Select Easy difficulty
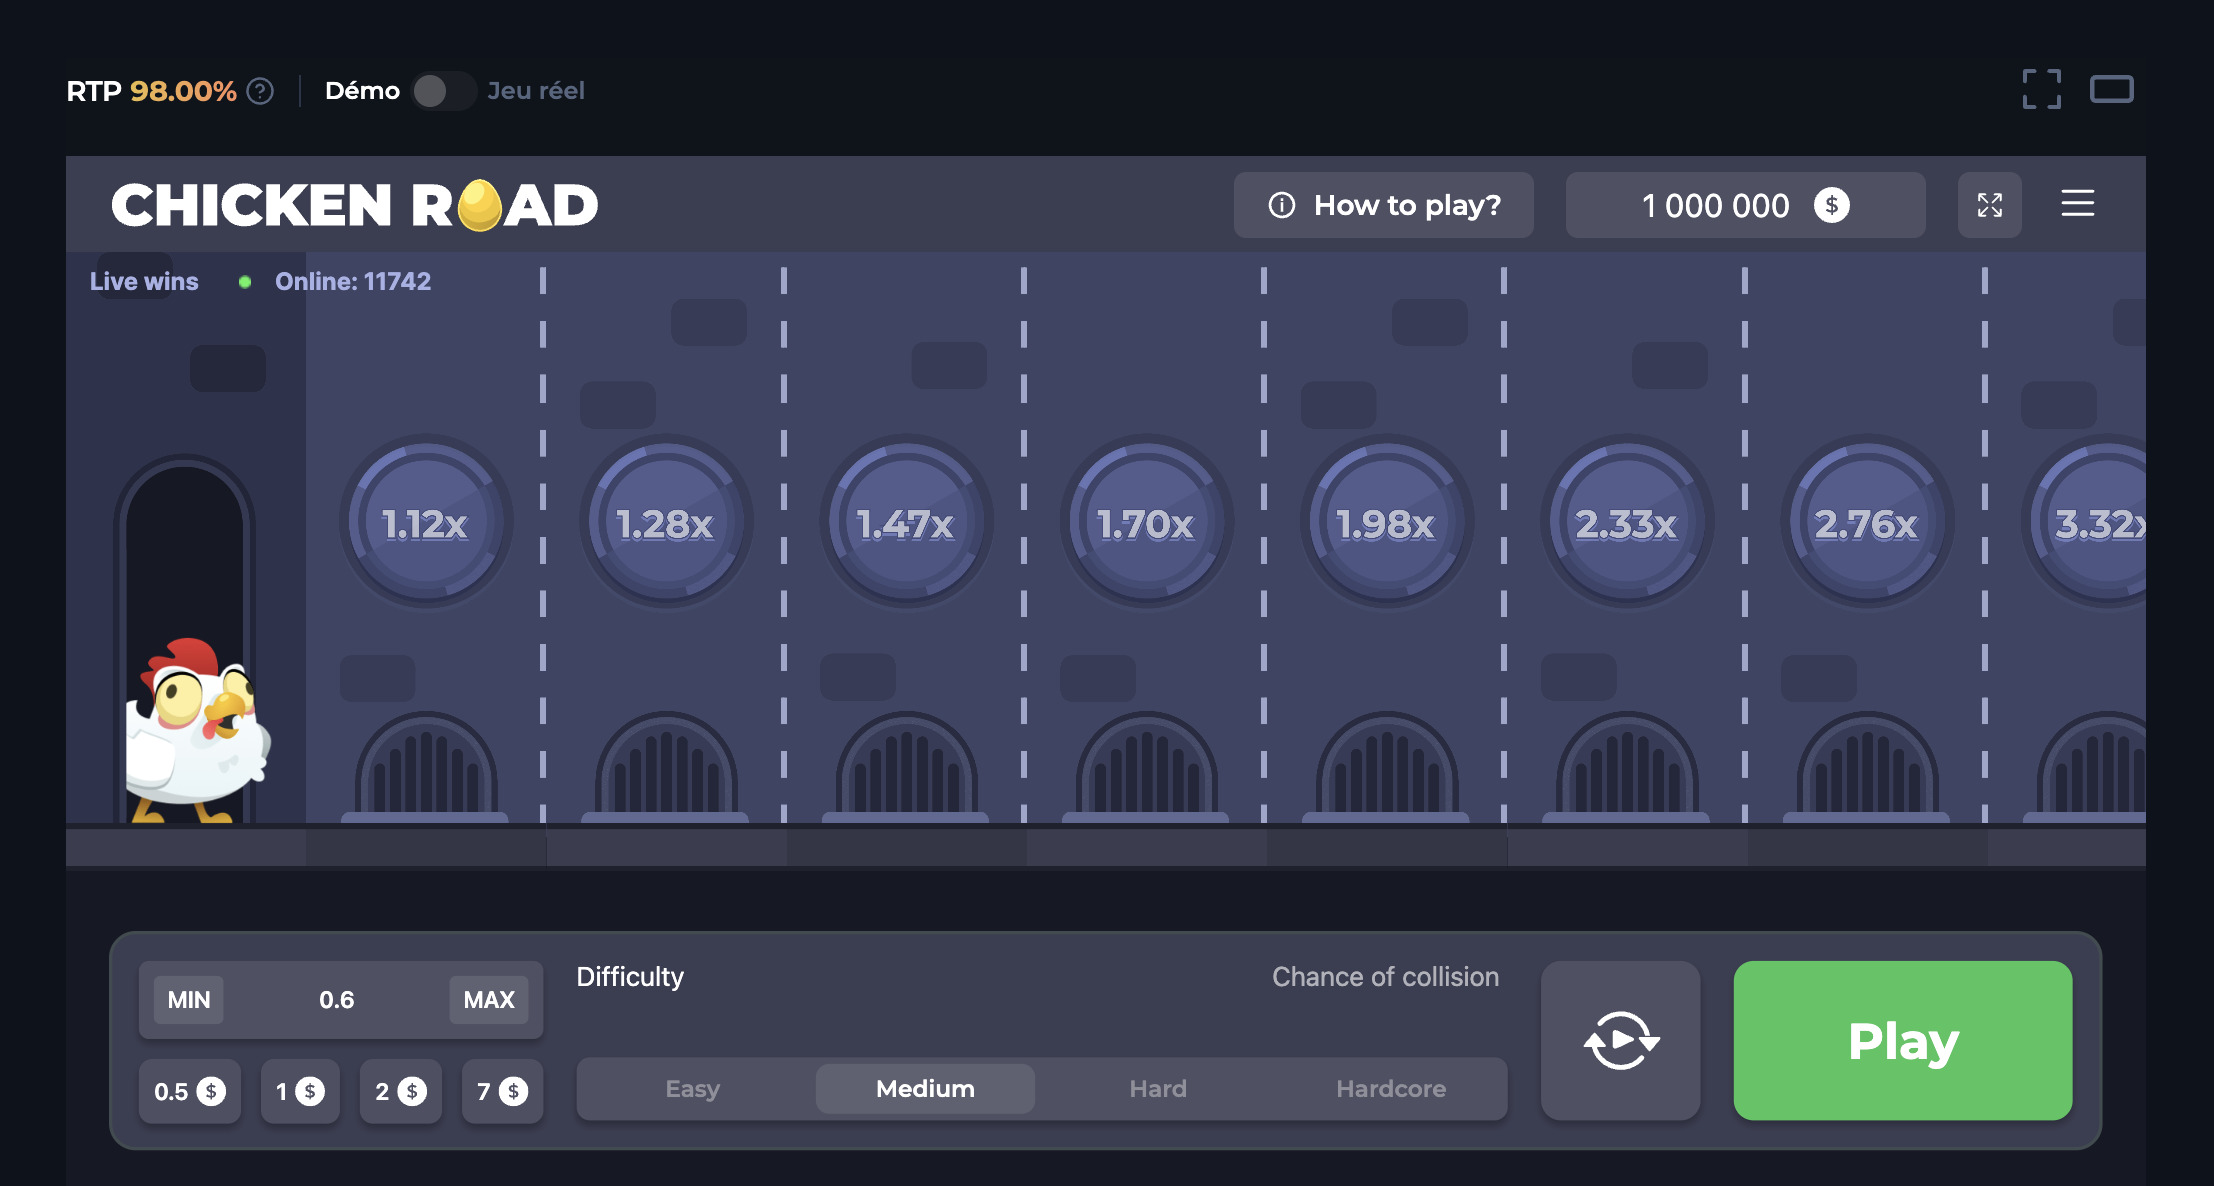This screenshot has width=2214, height=1186. pyautogui.click(x=692, y=1088)
